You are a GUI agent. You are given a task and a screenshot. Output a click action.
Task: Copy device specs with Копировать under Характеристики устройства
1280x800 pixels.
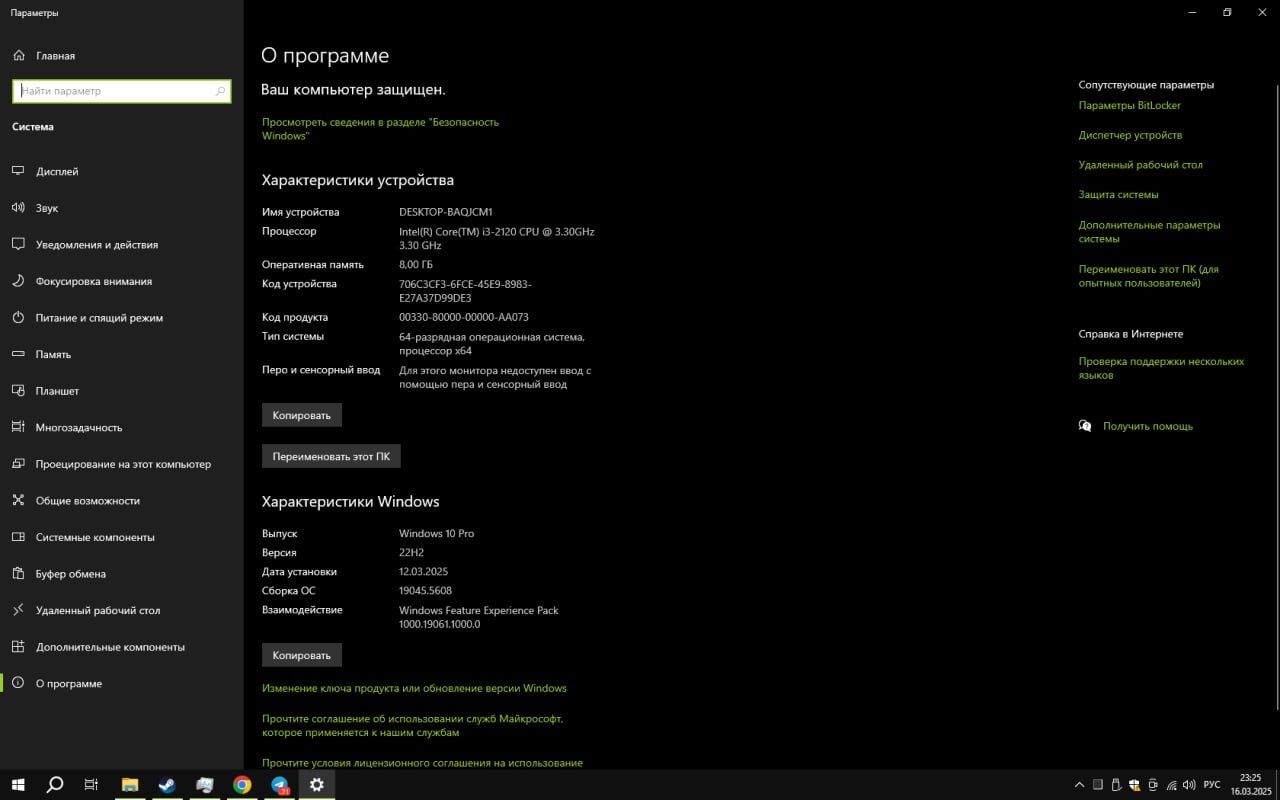[x=302, y=415]
